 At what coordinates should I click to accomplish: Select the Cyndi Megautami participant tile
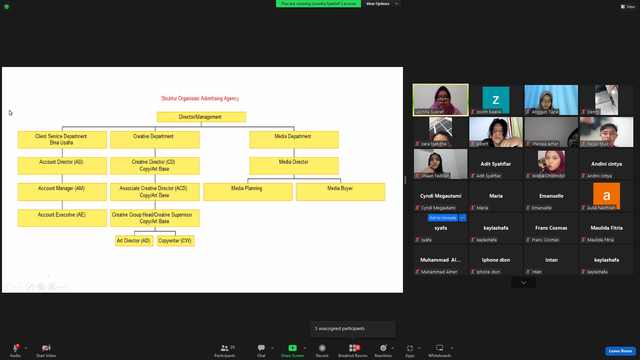[x=440, y=196]
